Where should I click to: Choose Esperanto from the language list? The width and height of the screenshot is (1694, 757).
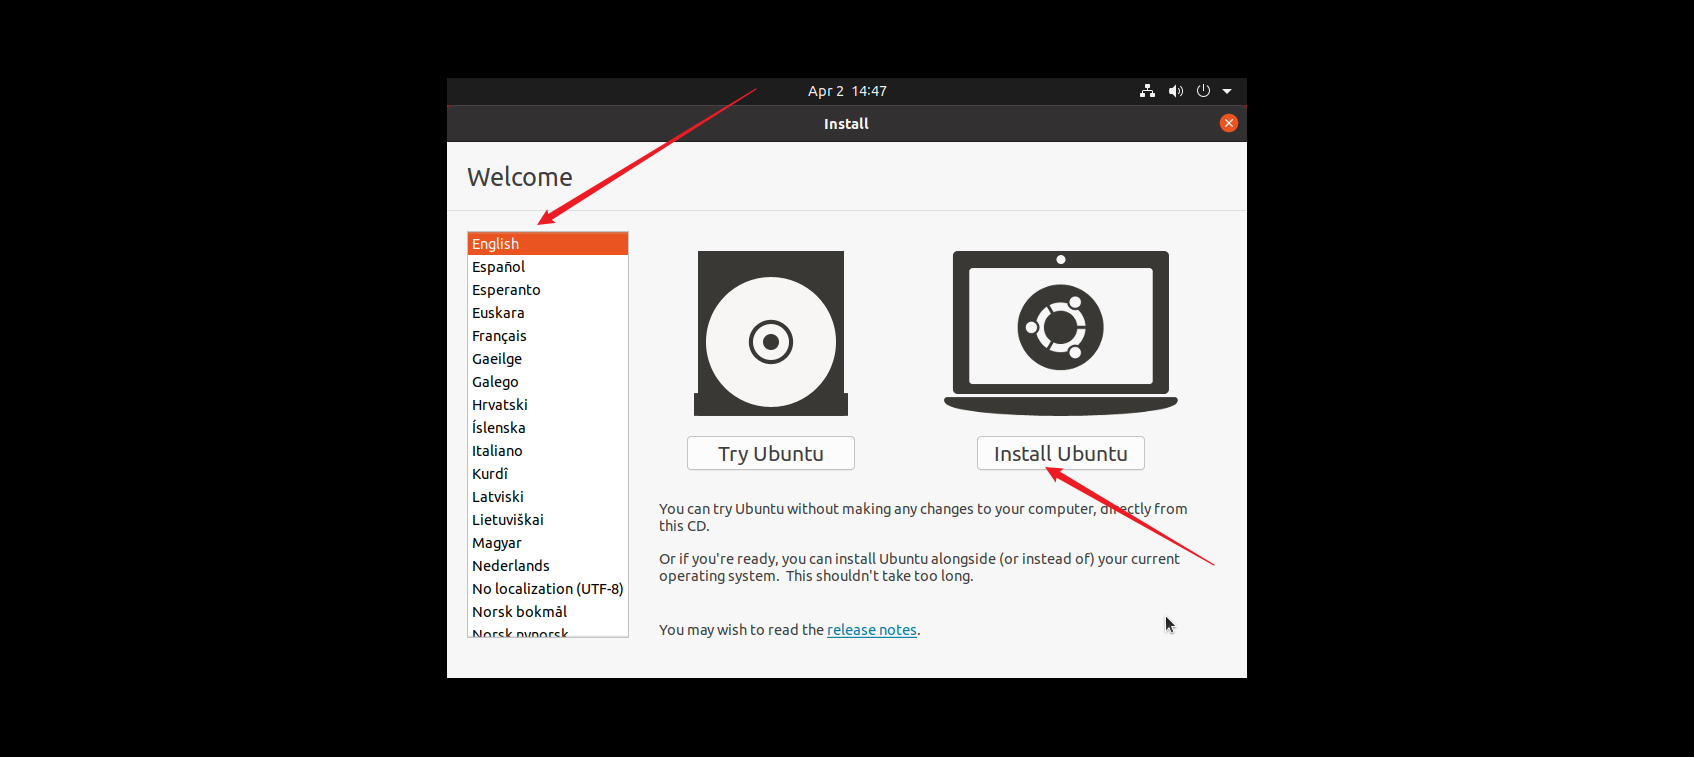pos(548,290)
